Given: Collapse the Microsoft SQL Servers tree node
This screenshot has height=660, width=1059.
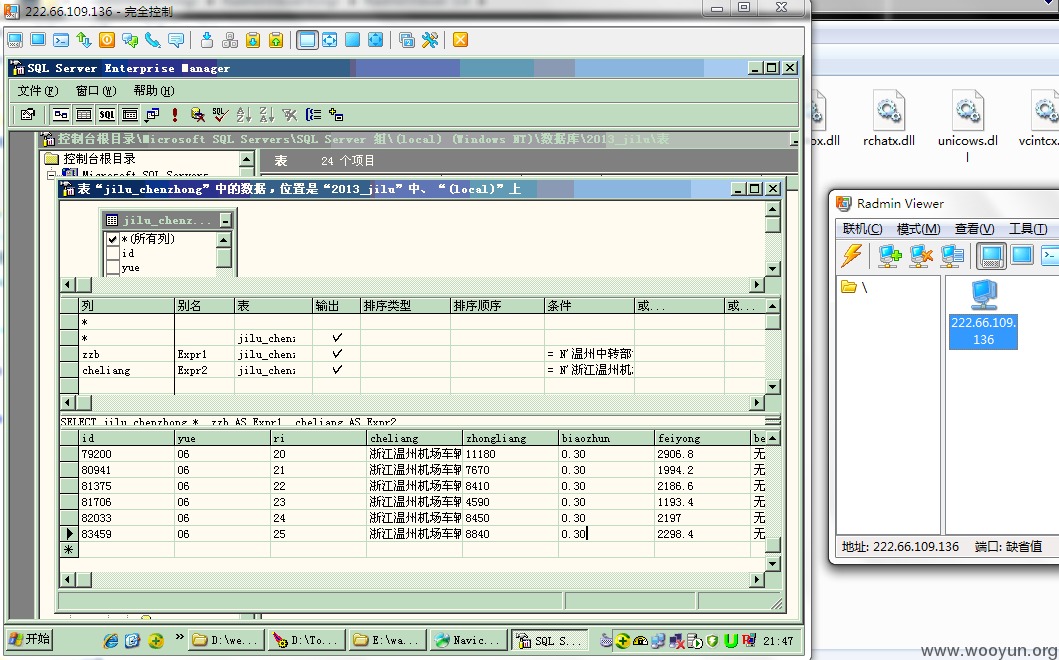Looking at the screenshot, I should coord(51,175).
